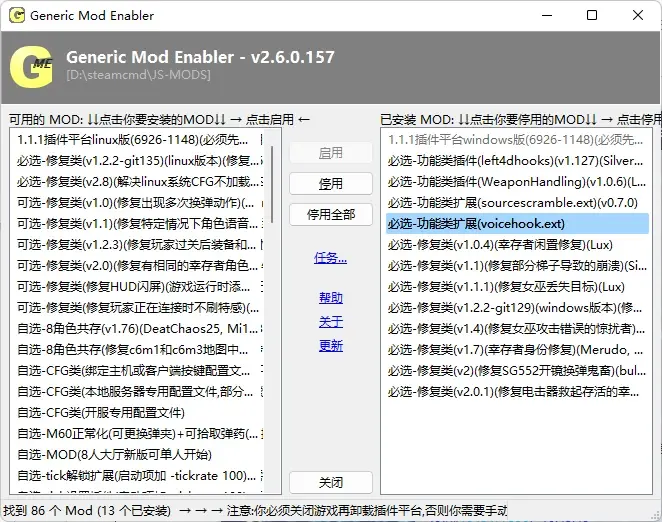Click the 关闭 button
Viewport: 662px width, 522px height.
point(331,482)
